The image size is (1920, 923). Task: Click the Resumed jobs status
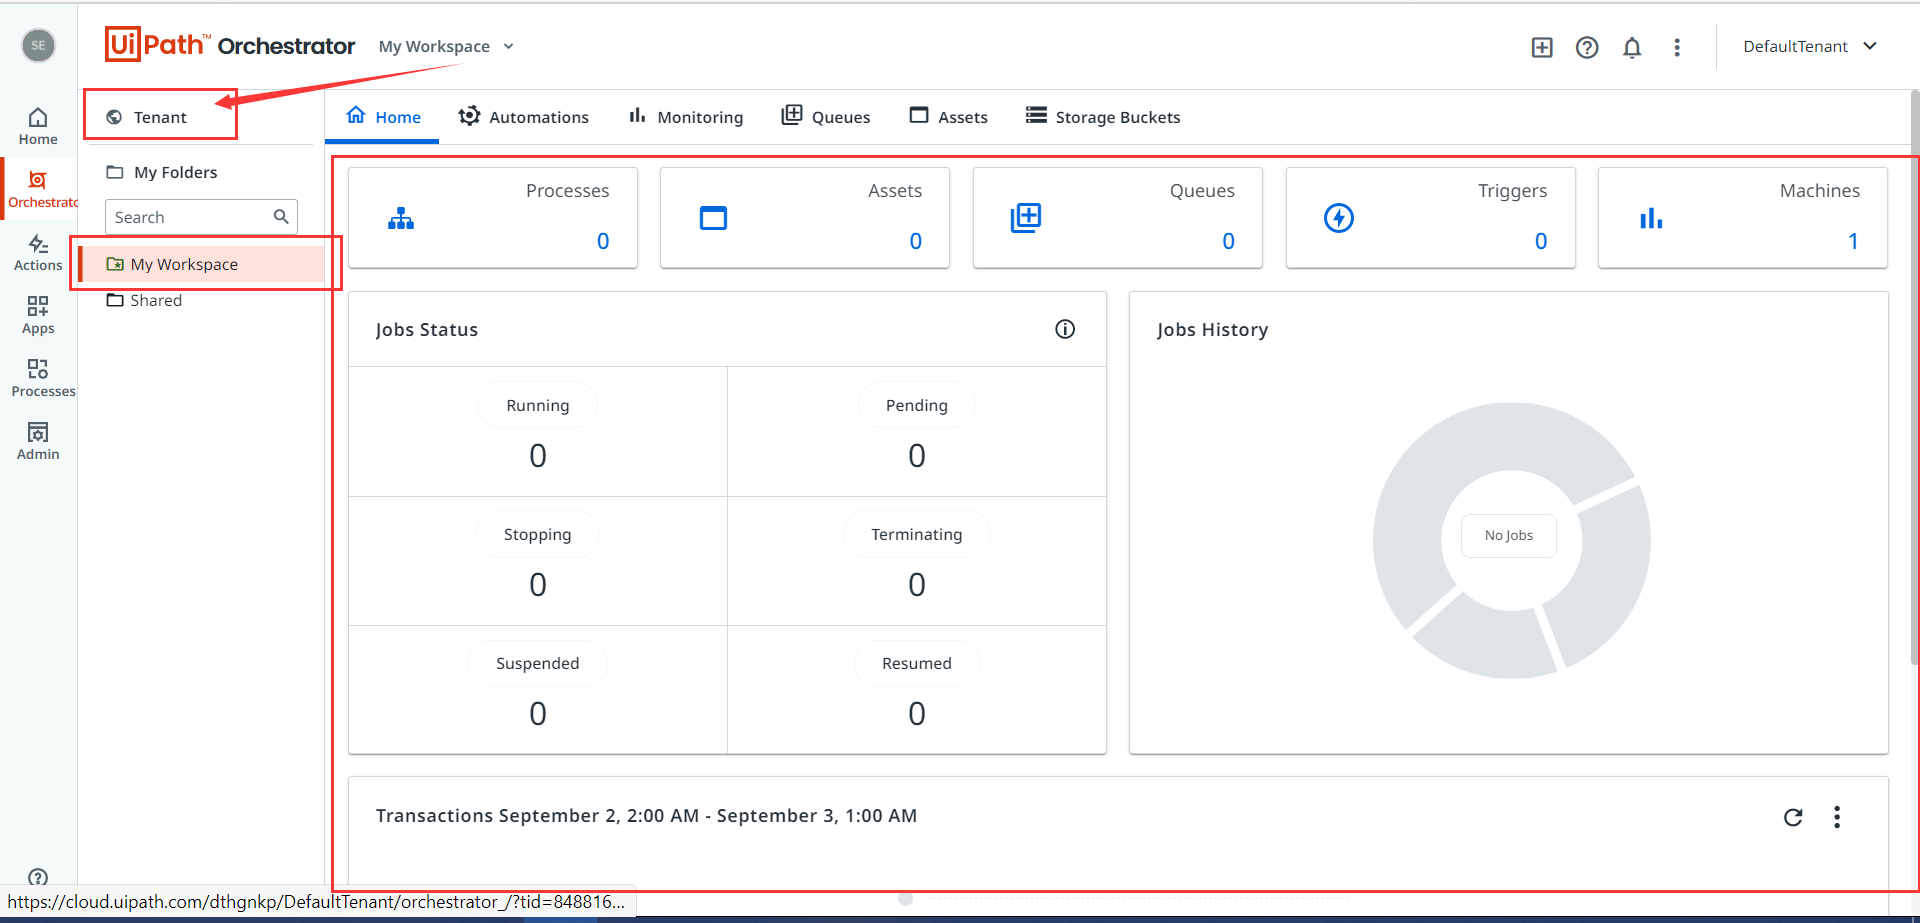(x=917, y=663)
